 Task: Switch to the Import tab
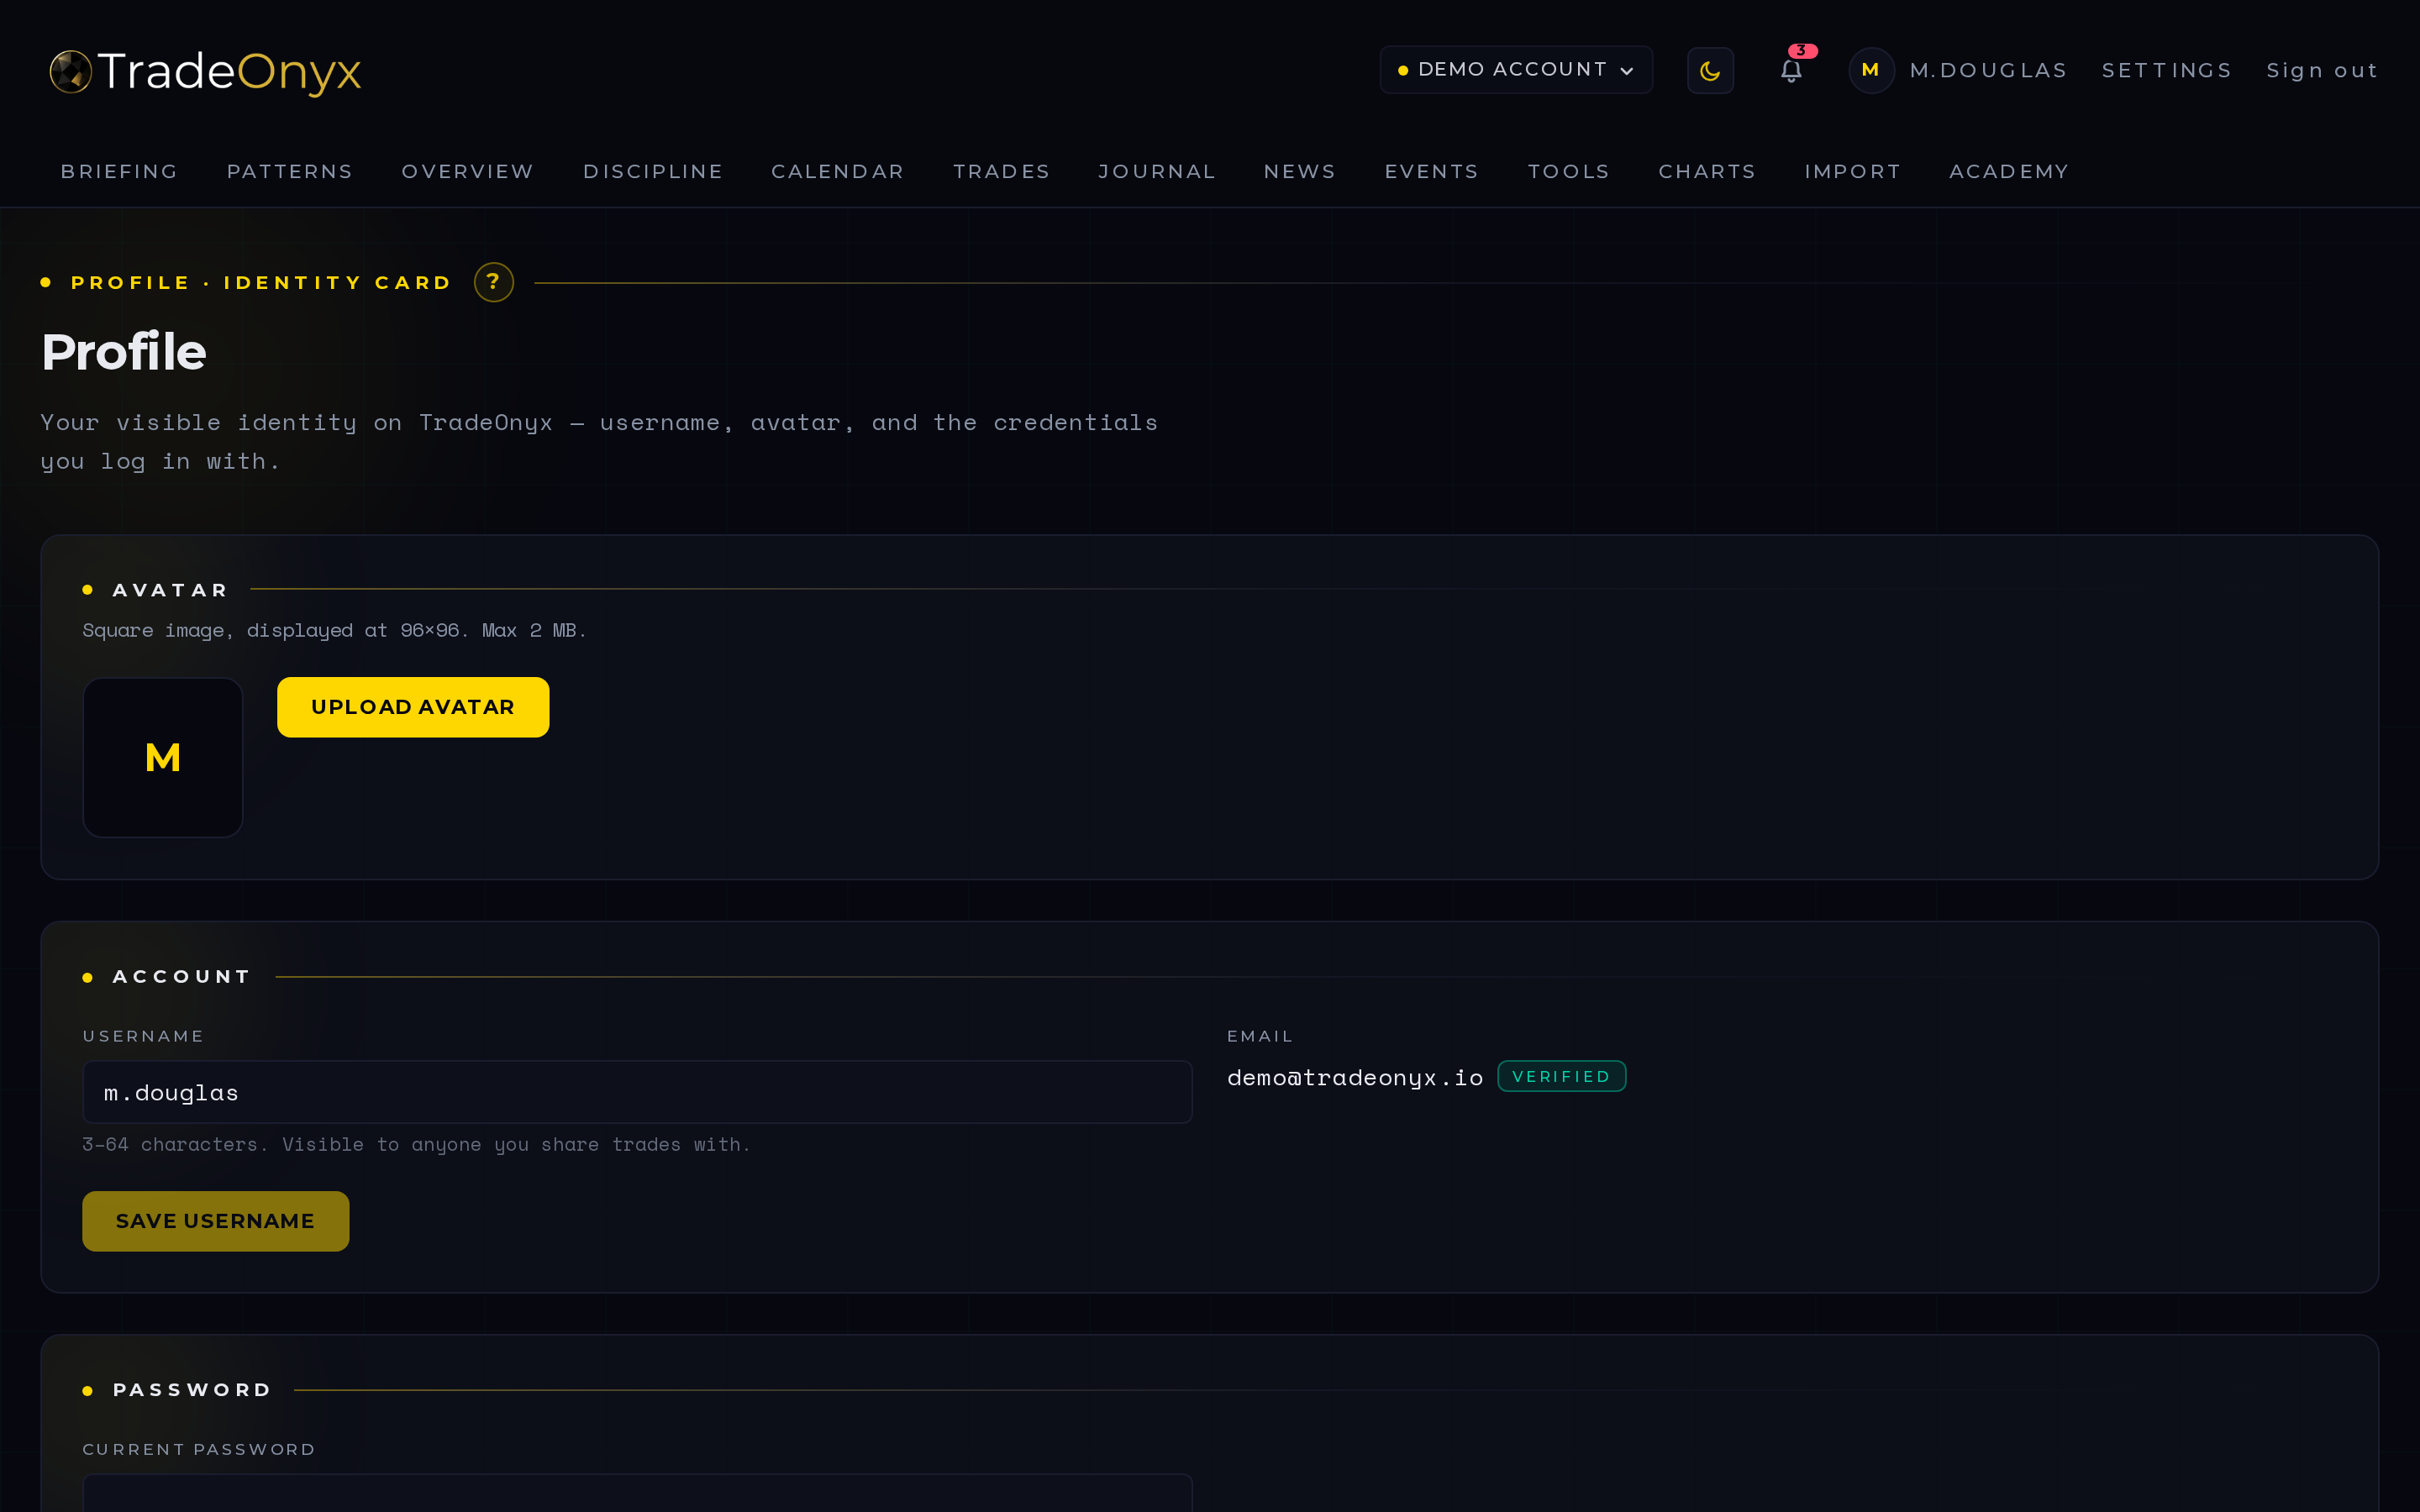pyautogui.click(x=1853, y=171)
